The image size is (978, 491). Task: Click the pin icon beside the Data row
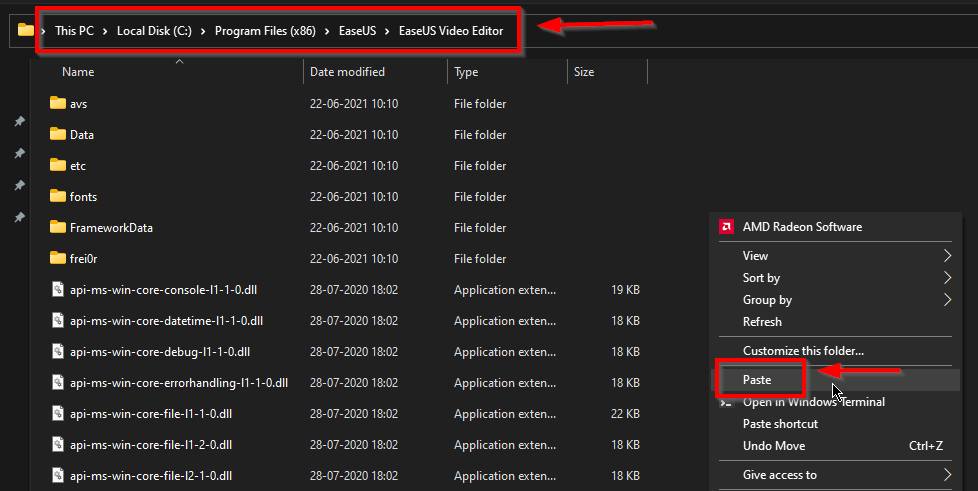(x=20, y=153)
